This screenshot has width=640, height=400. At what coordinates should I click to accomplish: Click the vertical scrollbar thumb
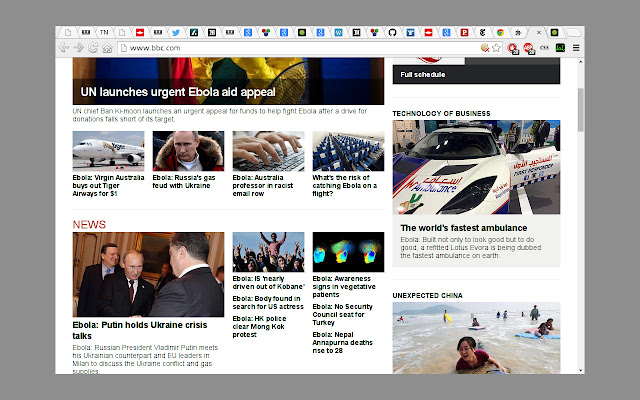coord(580,110)
